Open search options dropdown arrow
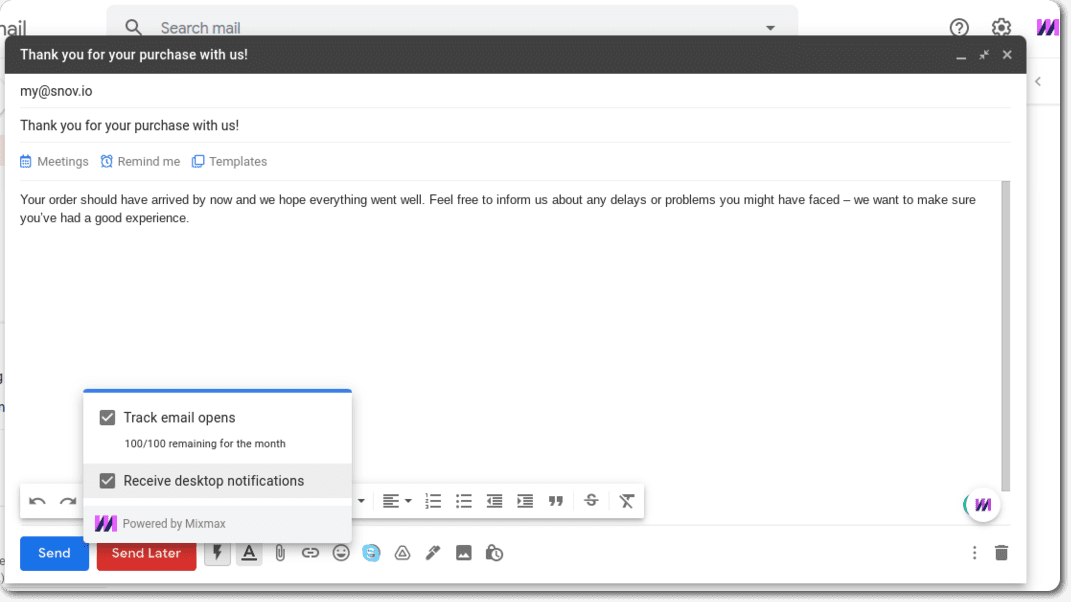The width and height of the screenshot is (1071, 602). pos(770,28)
